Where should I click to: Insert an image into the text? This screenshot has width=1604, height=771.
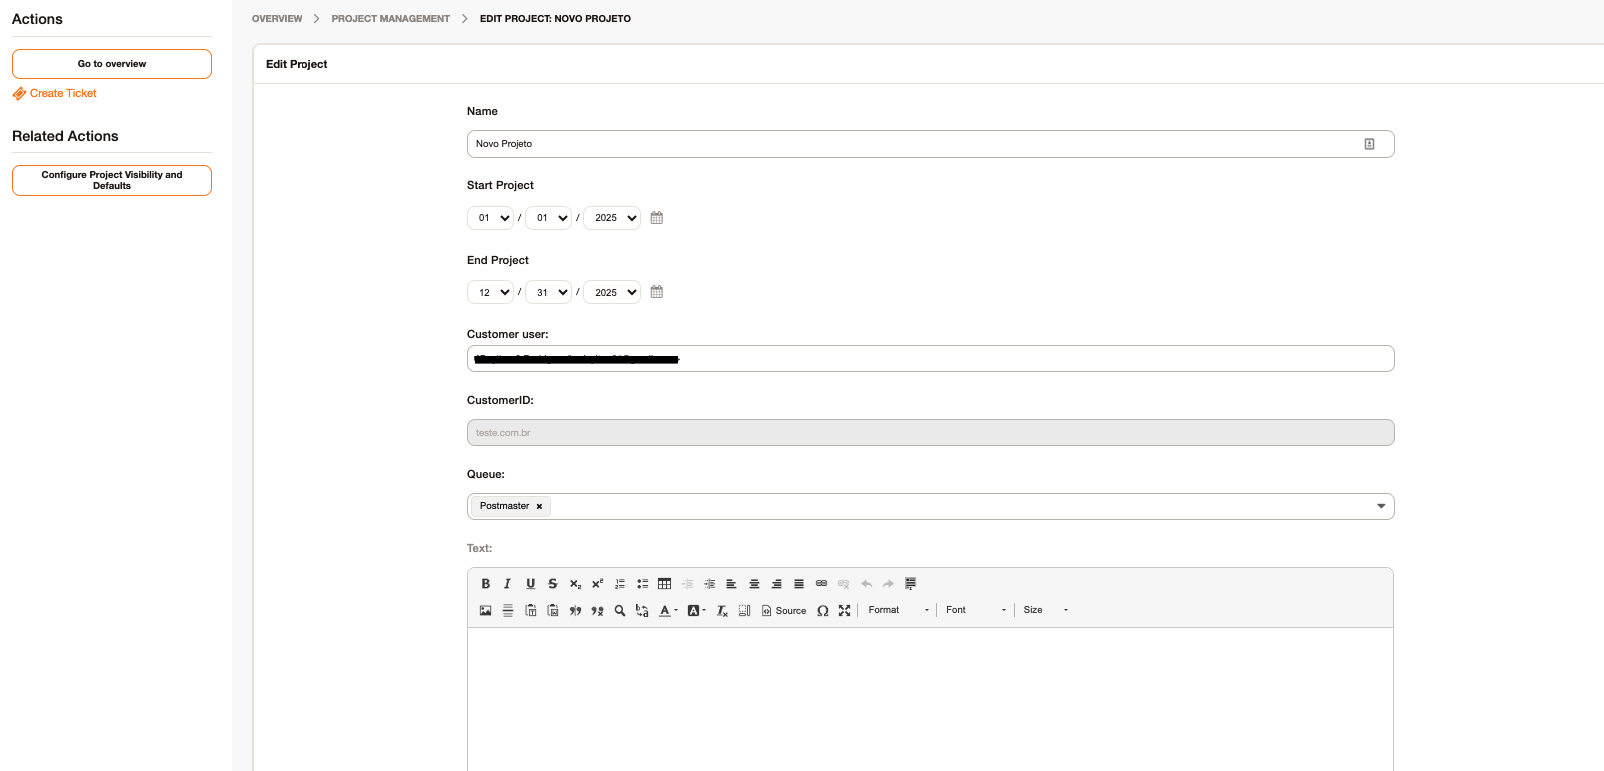point(485,610)
